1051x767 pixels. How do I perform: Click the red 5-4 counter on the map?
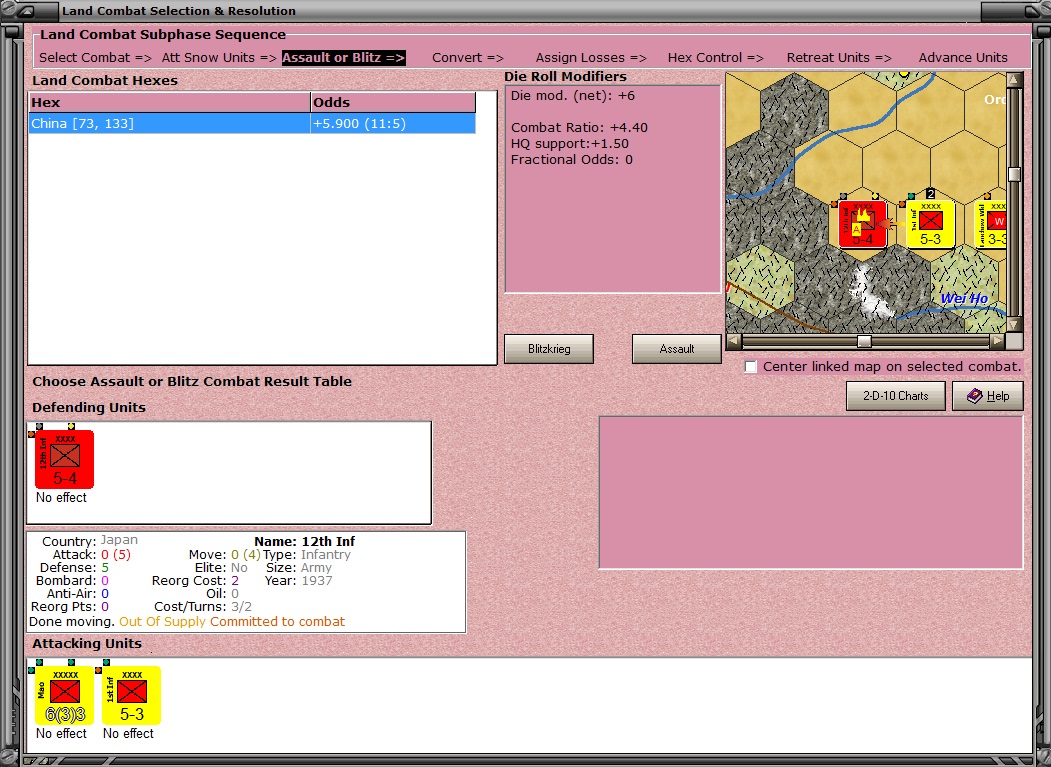(862, 224)
